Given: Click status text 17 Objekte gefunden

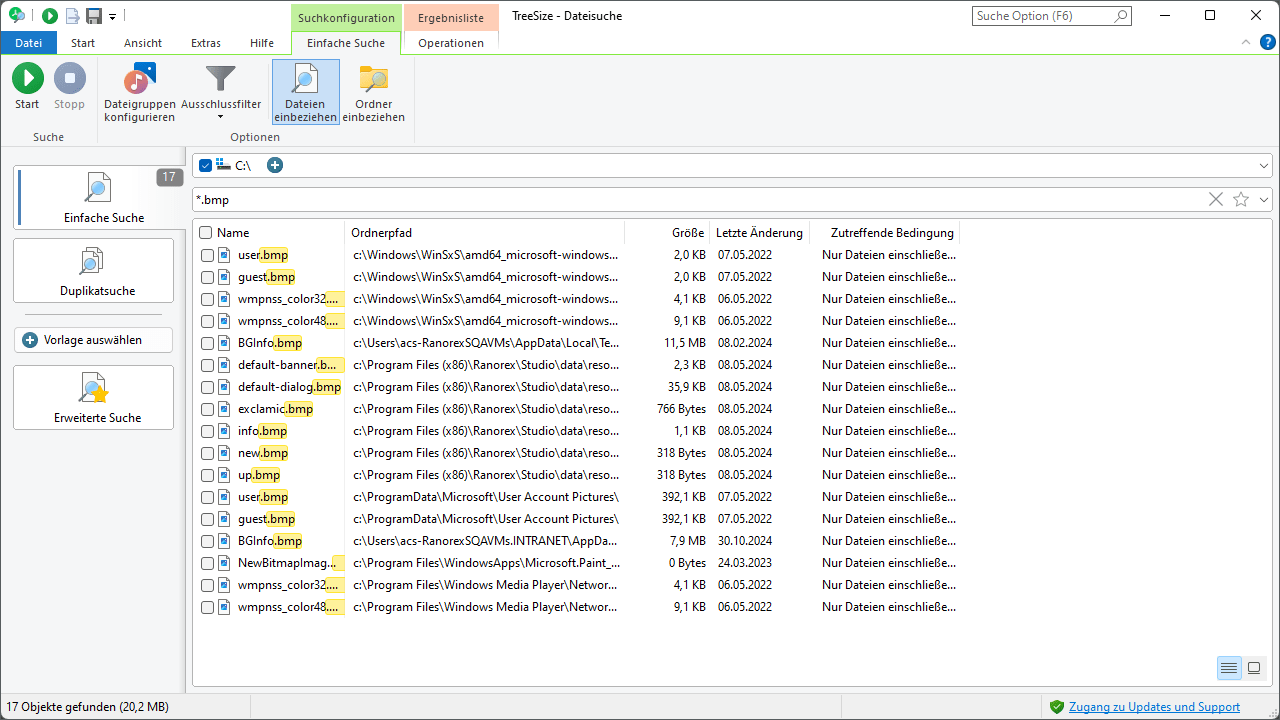Looking at the screenshot, I should (88, 707).
